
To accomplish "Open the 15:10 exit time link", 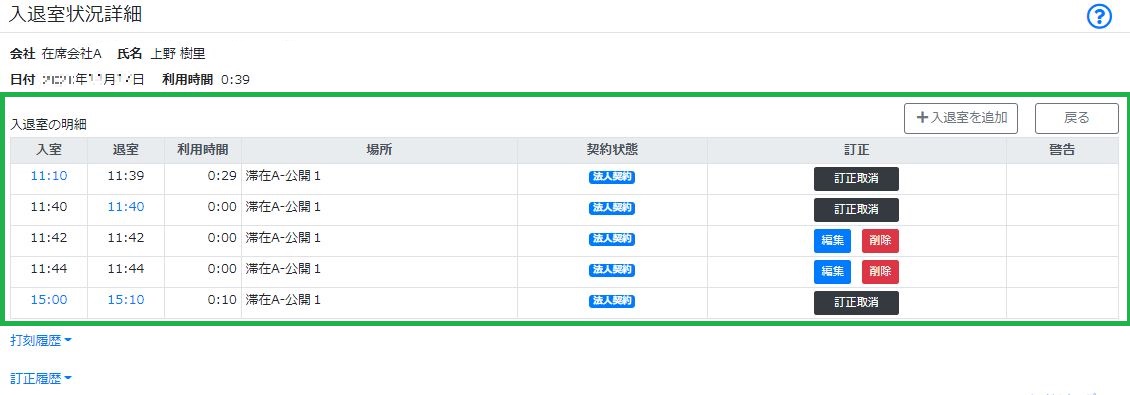I will tap(126, 300).
